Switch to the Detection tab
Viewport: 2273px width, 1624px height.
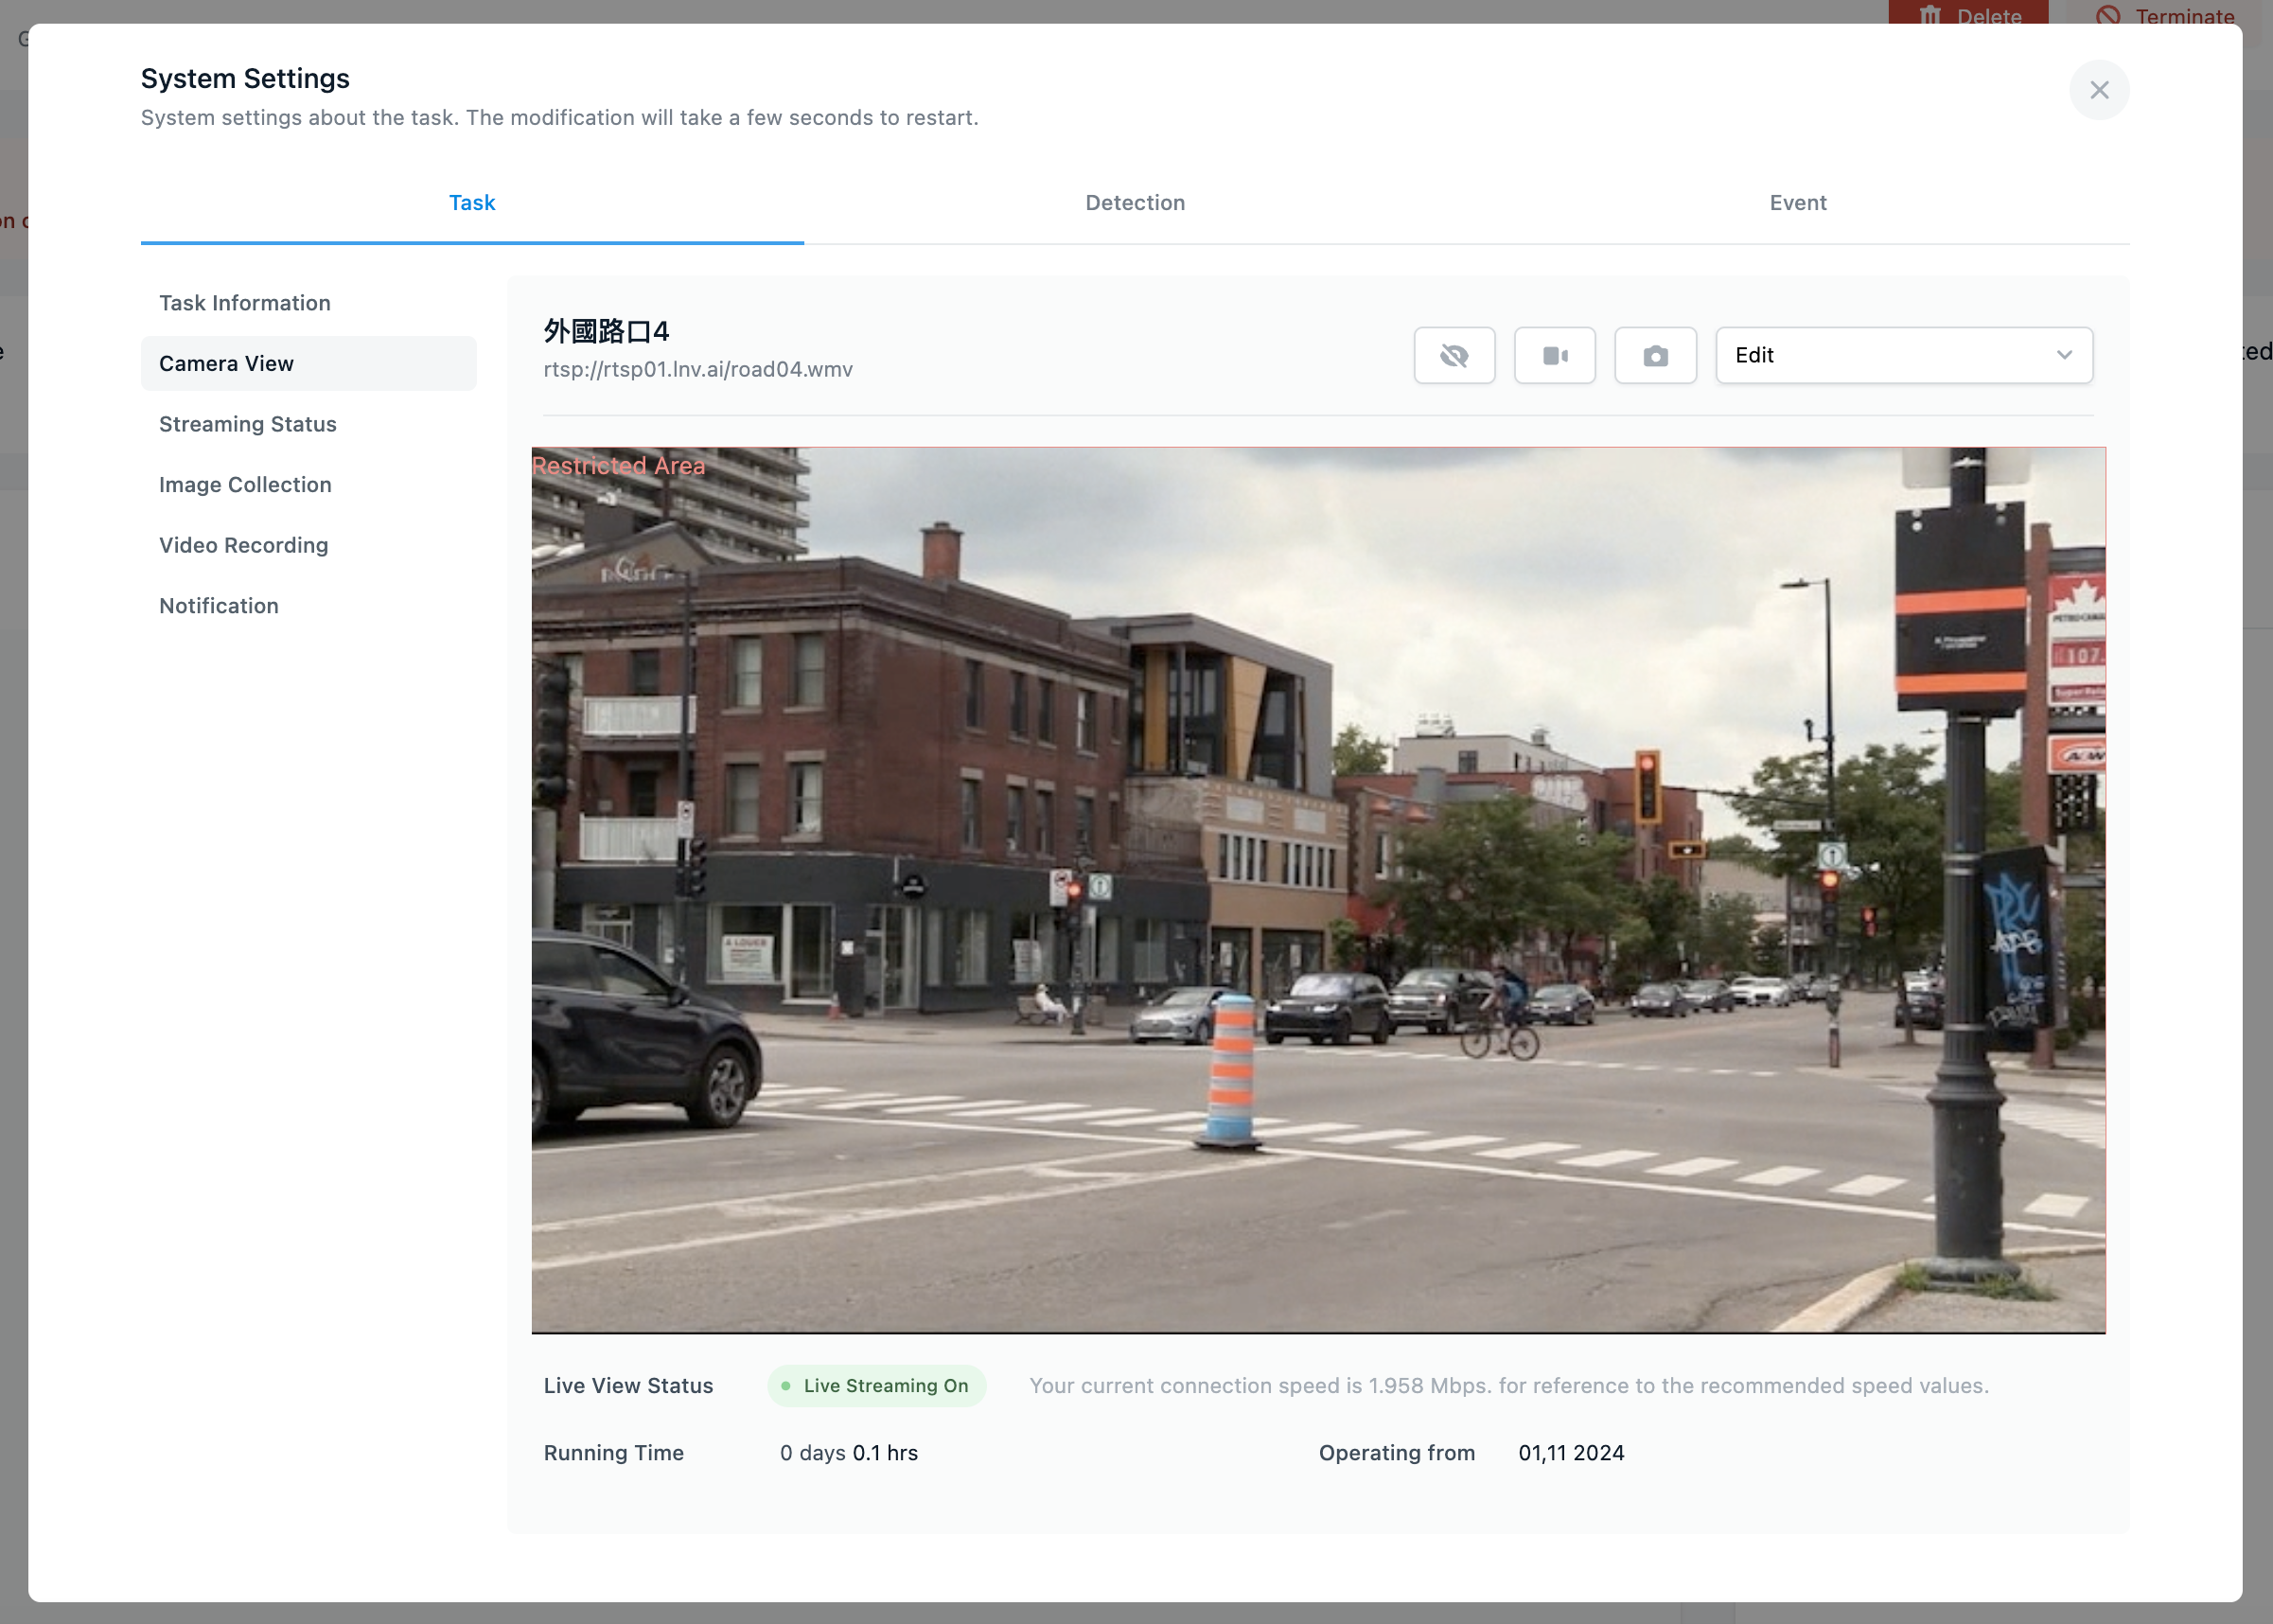point(1135,203)
